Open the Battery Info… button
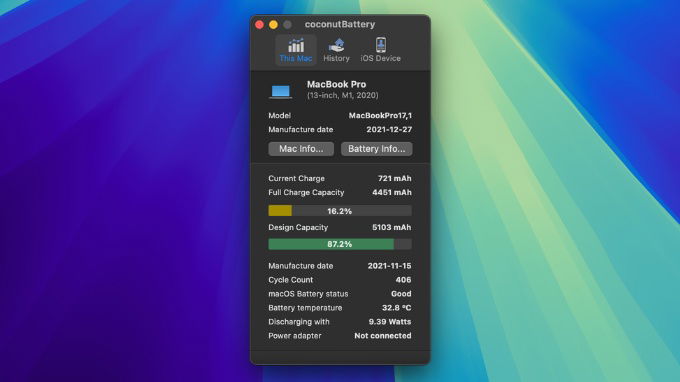 pyautogui.click(x=376, y=149)
